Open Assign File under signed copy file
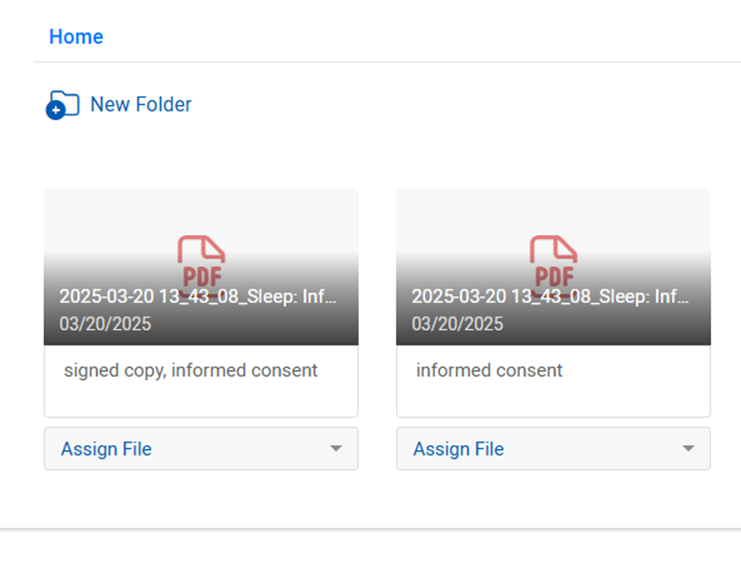Viewport: 741px width, 578px height. pyautogui.click(x=201, y=449)
